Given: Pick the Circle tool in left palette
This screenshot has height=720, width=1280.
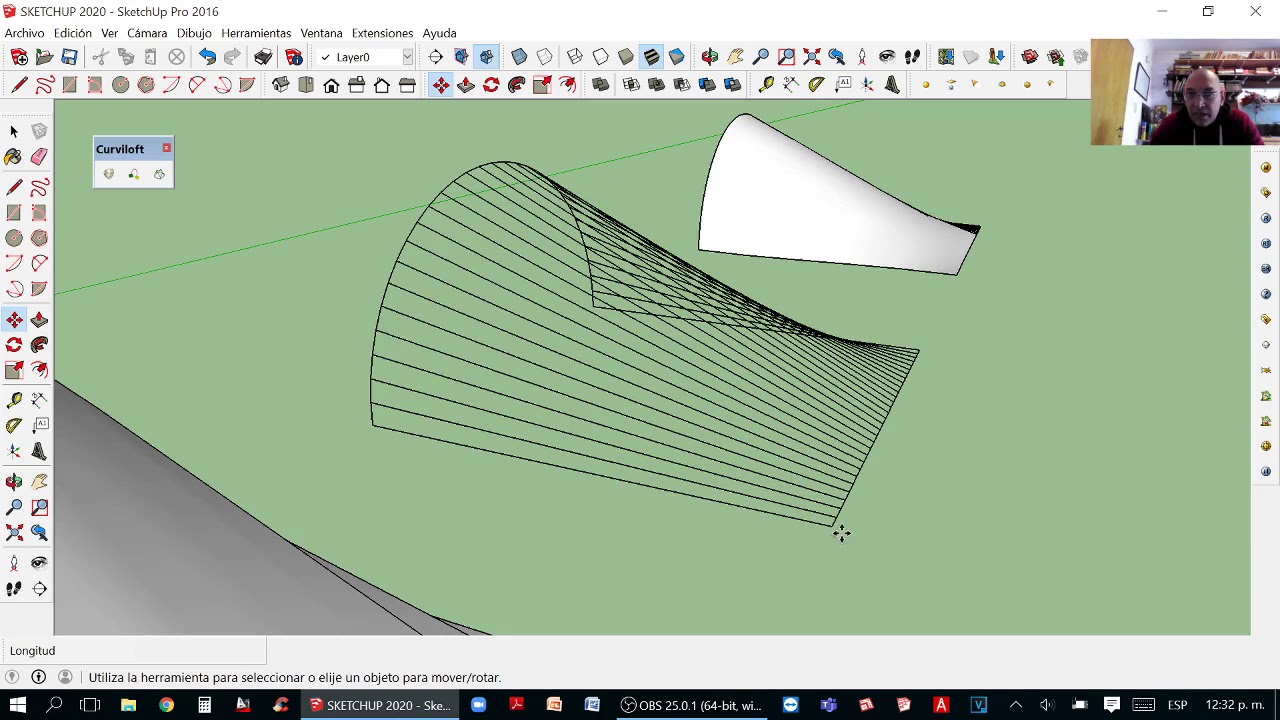Looking at the screenshot, I should 14,238.
